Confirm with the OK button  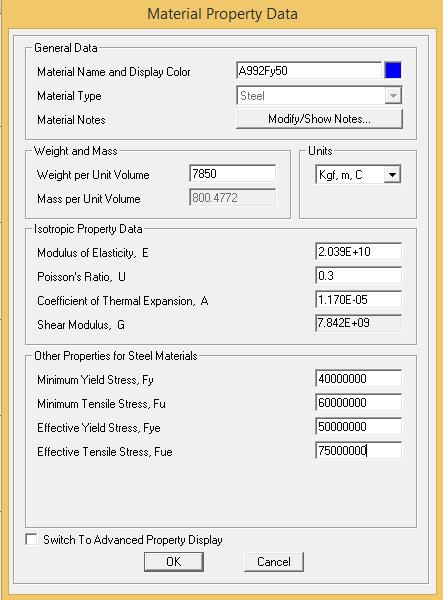tap(174, 562)
